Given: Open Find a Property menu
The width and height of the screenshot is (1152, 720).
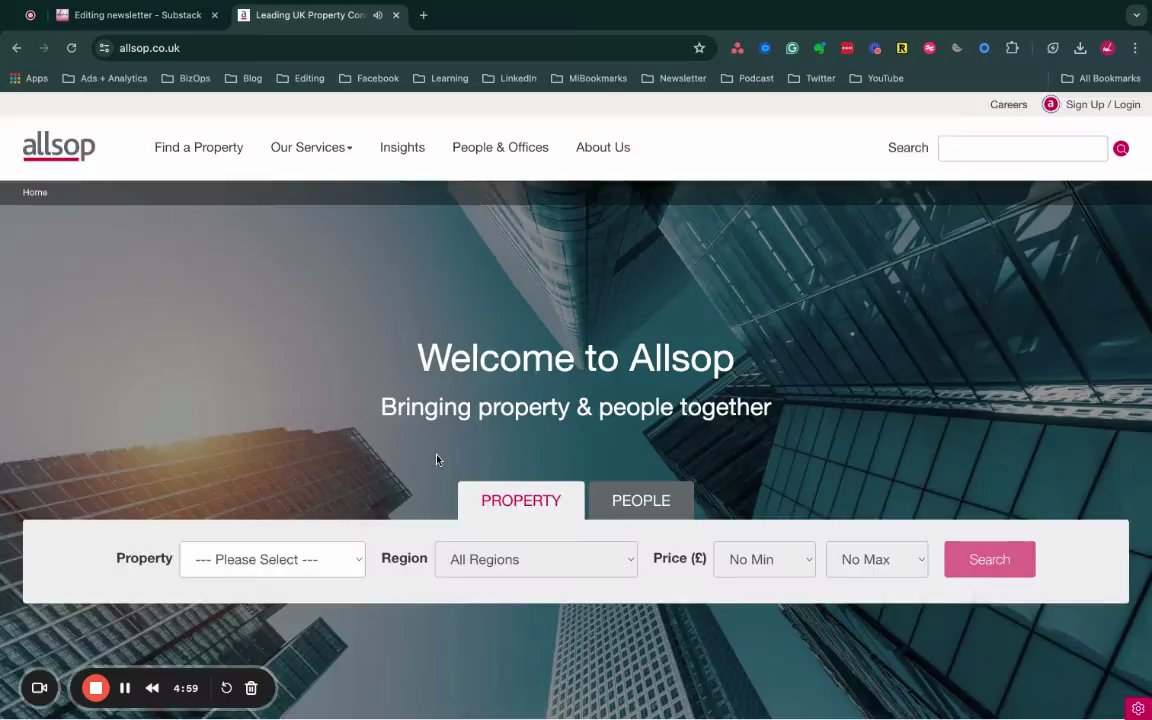Looking at the screenshot, I should click(x=198, y=147).
